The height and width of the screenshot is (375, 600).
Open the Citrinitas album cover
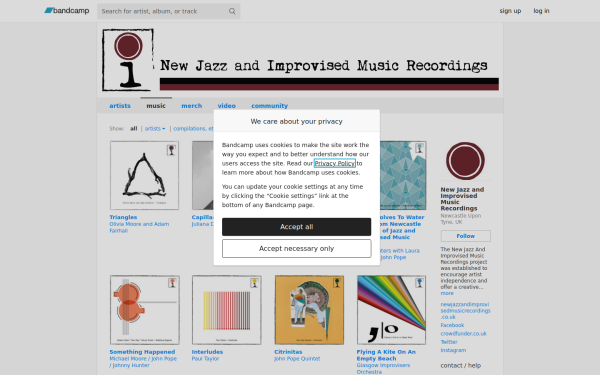click(x=309, y=310)
